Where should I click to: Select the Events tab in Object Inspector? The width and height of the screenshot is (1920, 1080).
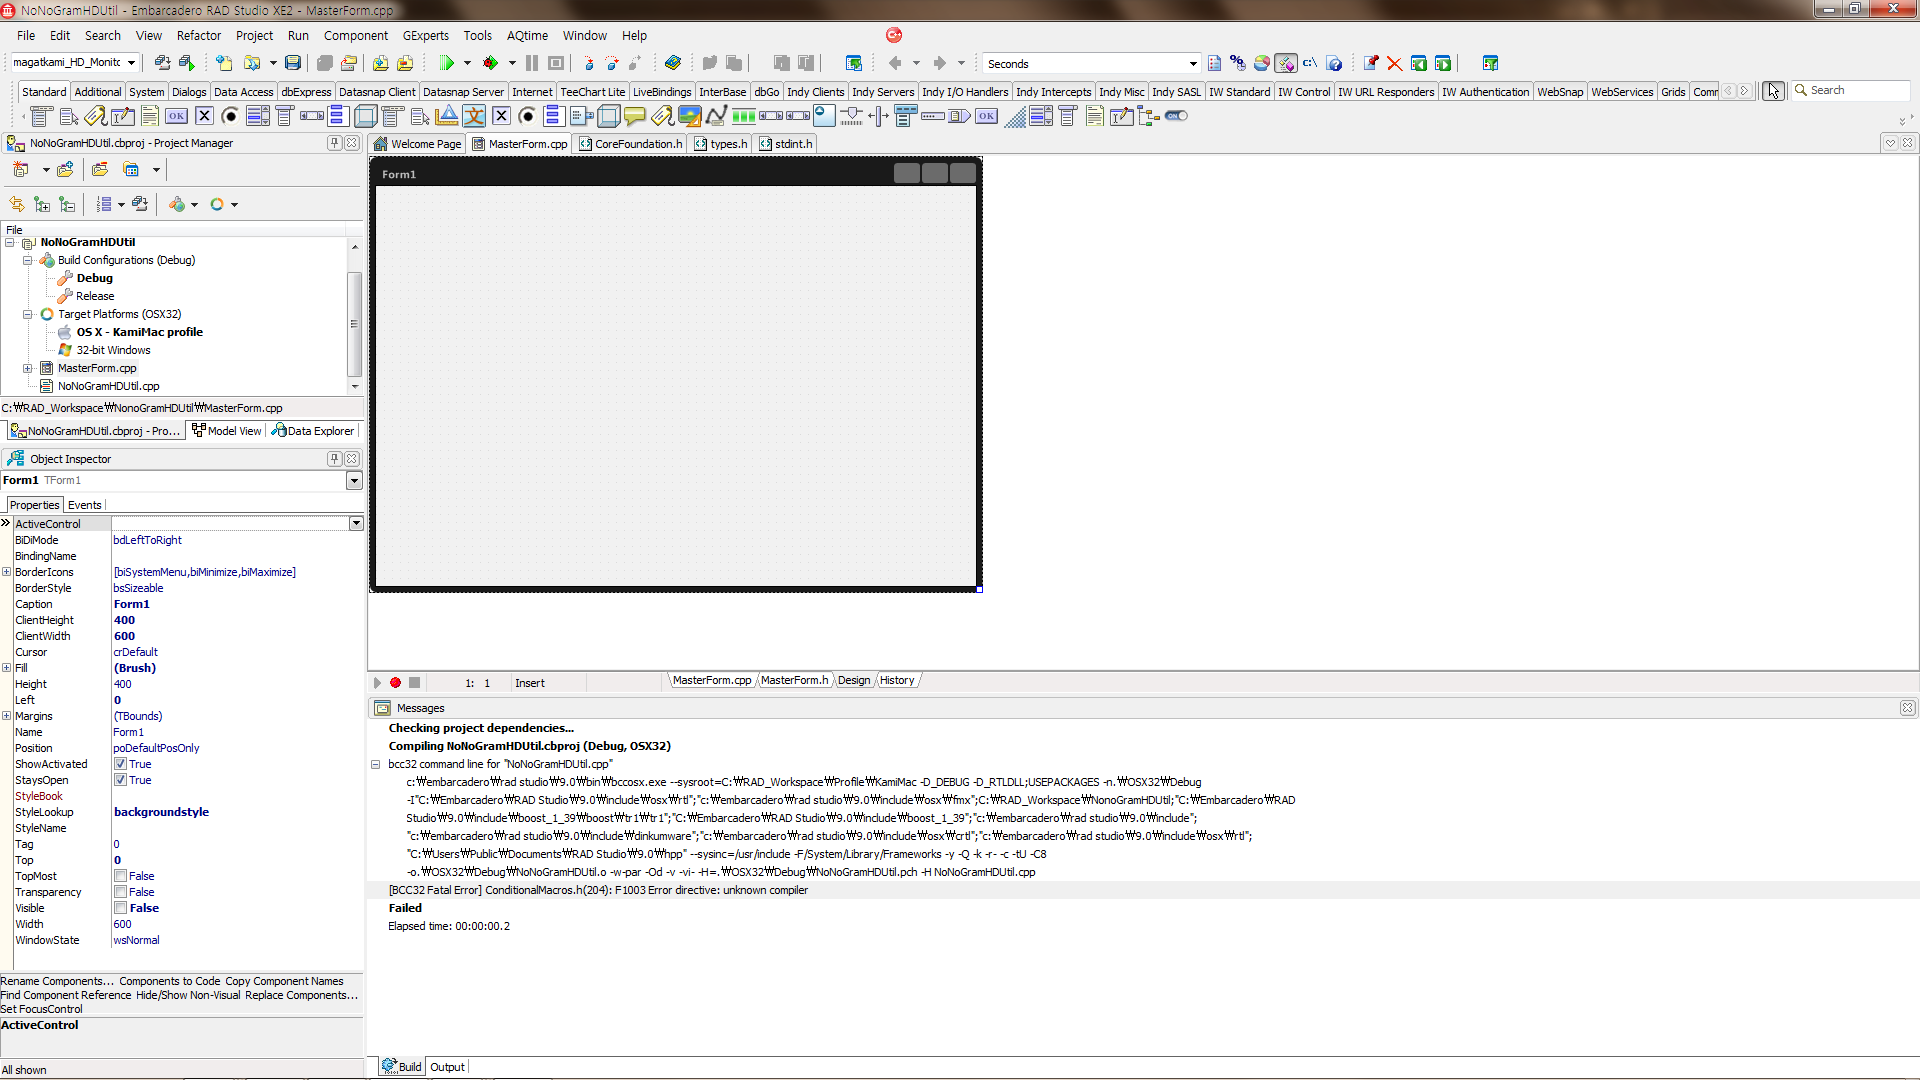pyautogui.click(x=84, y=505)
